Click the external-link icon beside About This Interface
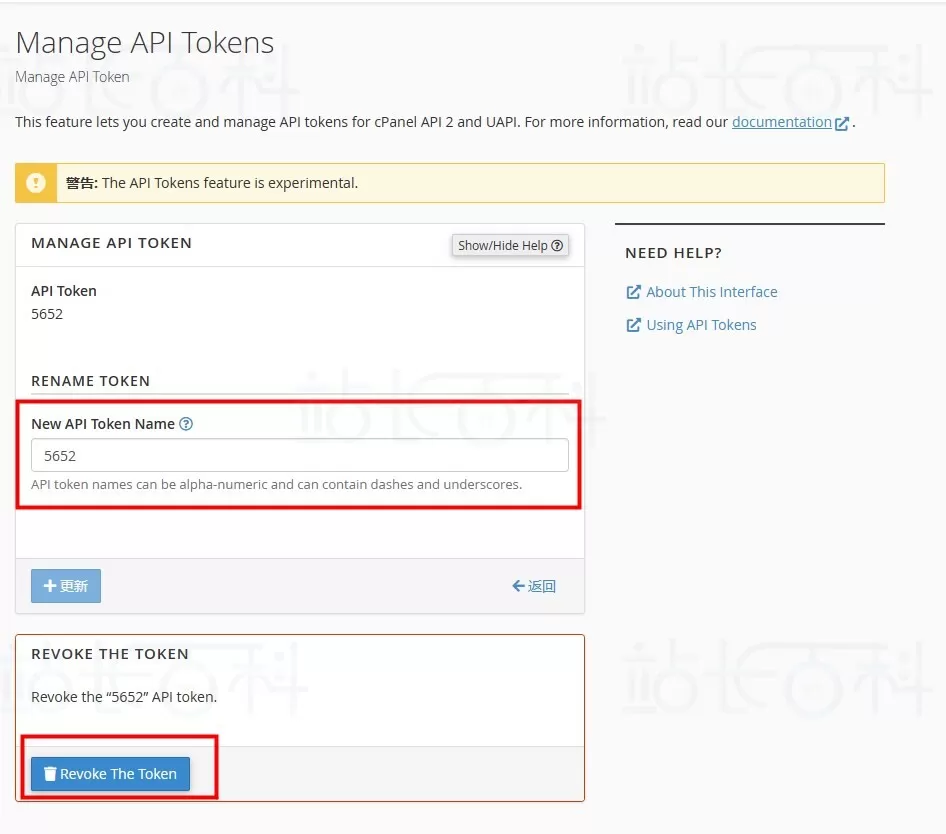The image size is (946, 834). tap(633, 292)
